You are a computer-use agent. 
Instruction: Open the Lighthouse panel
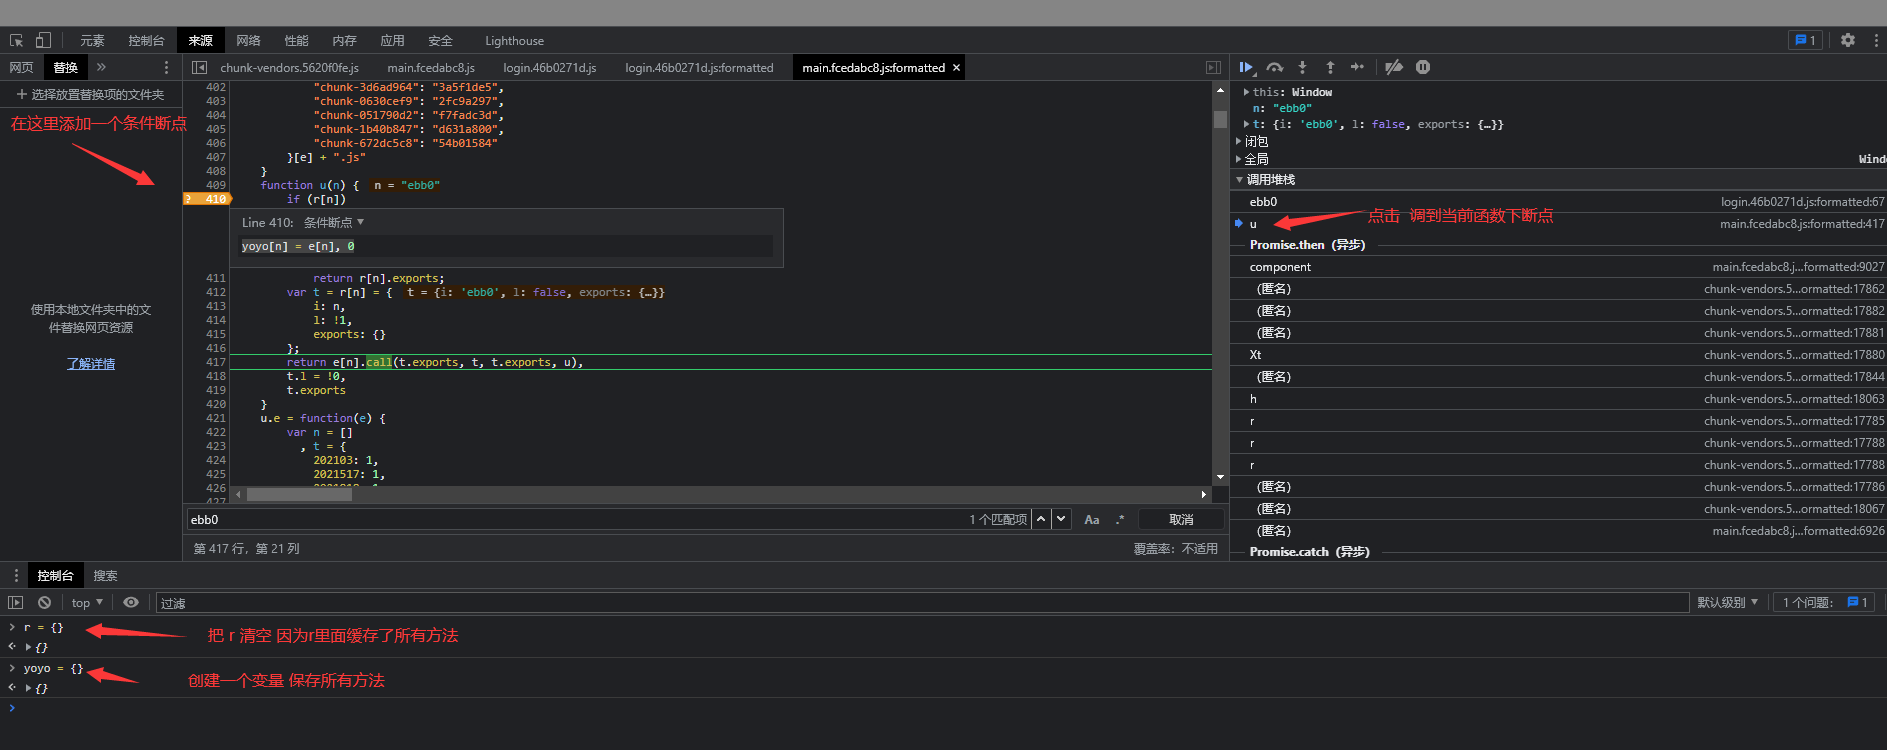click(514, 40)
